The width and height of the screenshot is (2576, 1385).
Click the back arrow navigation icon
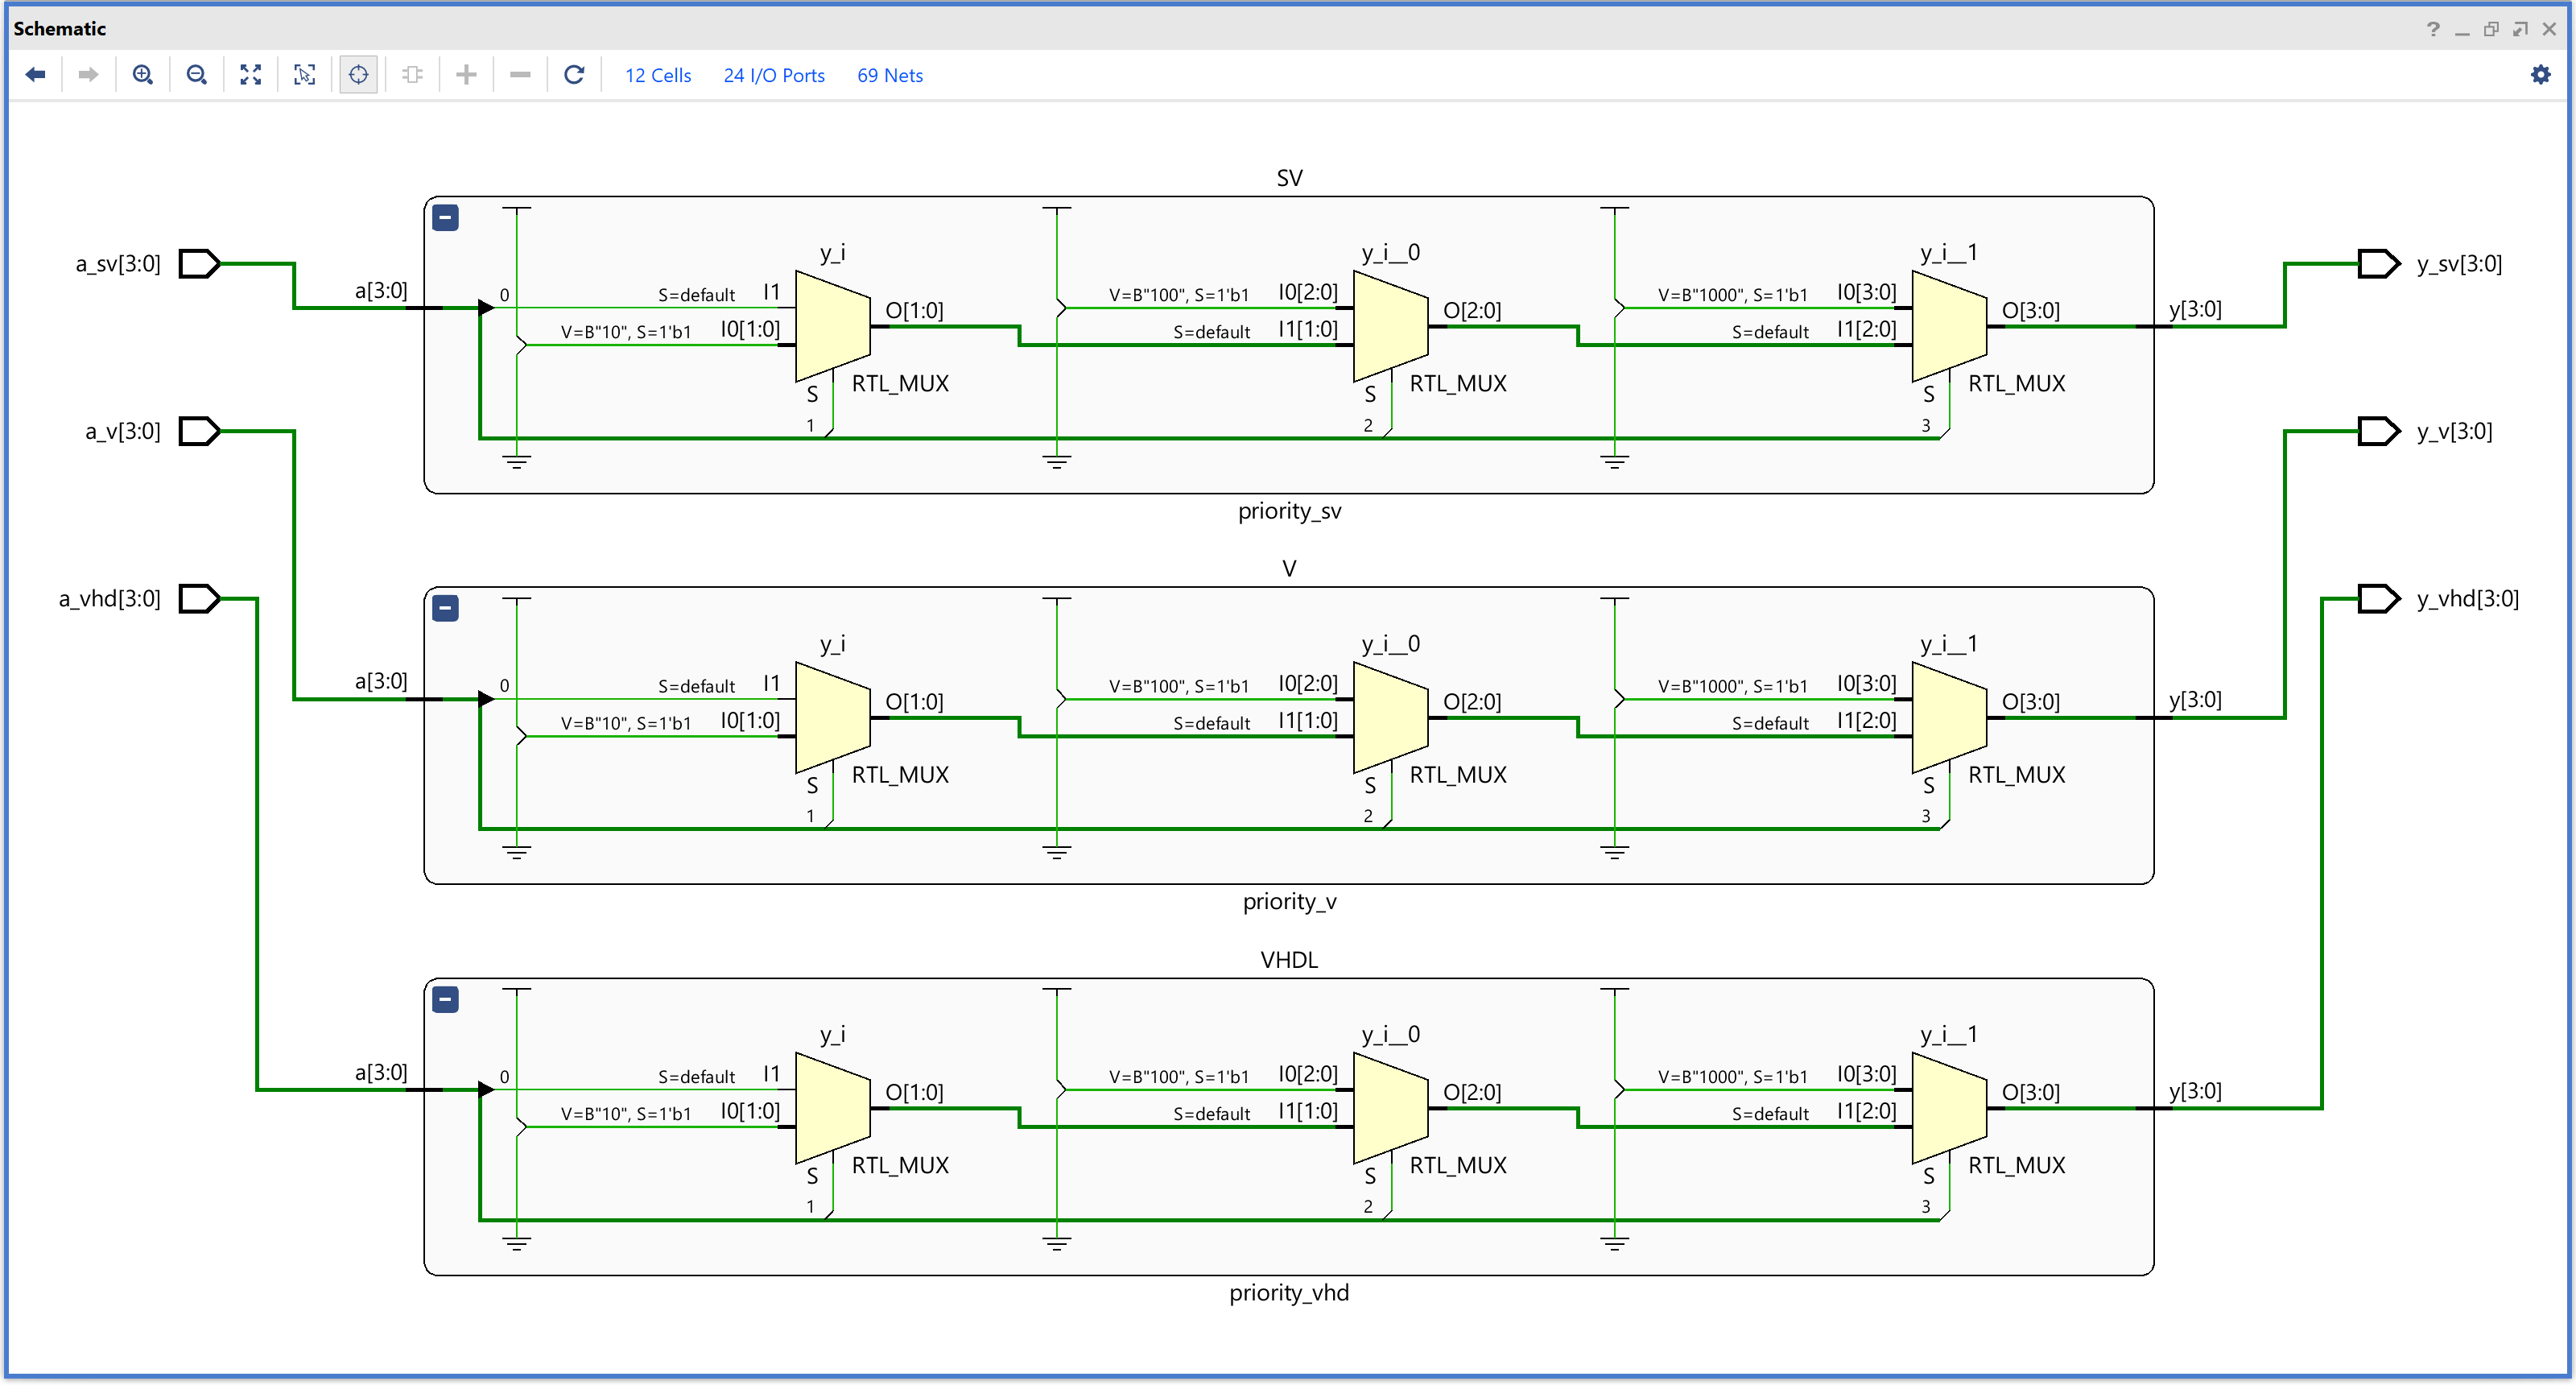[x=36, y=75]
